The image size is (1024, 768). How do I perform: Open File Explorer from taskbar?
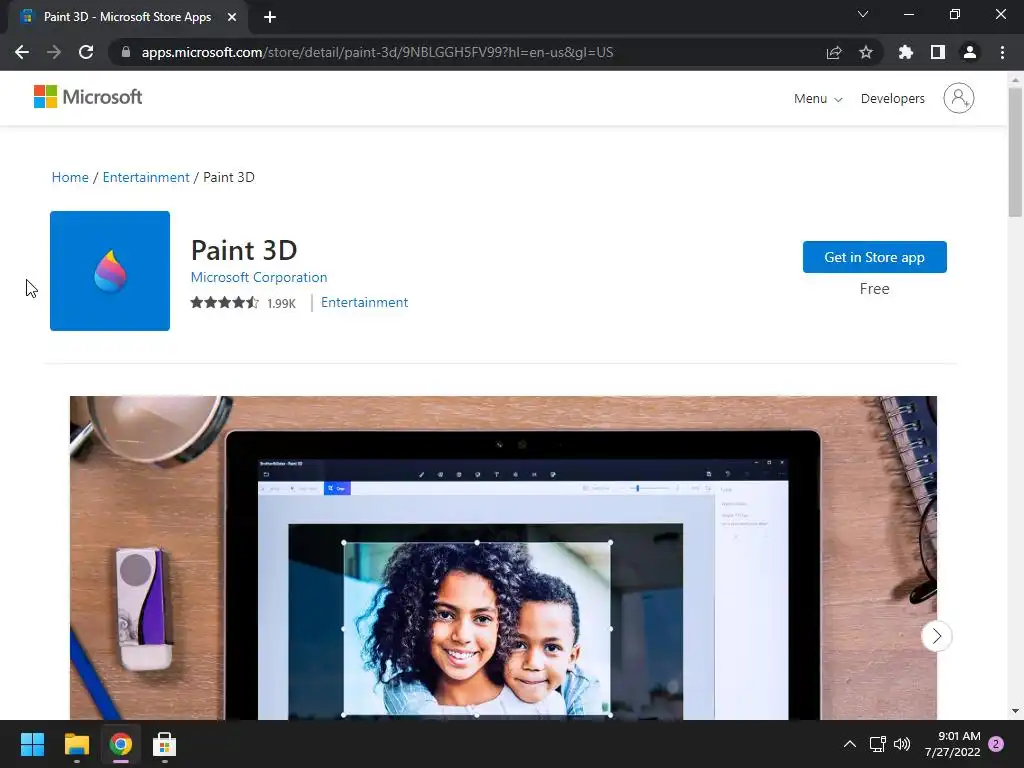pyautogui.click(x=76, y=744)
